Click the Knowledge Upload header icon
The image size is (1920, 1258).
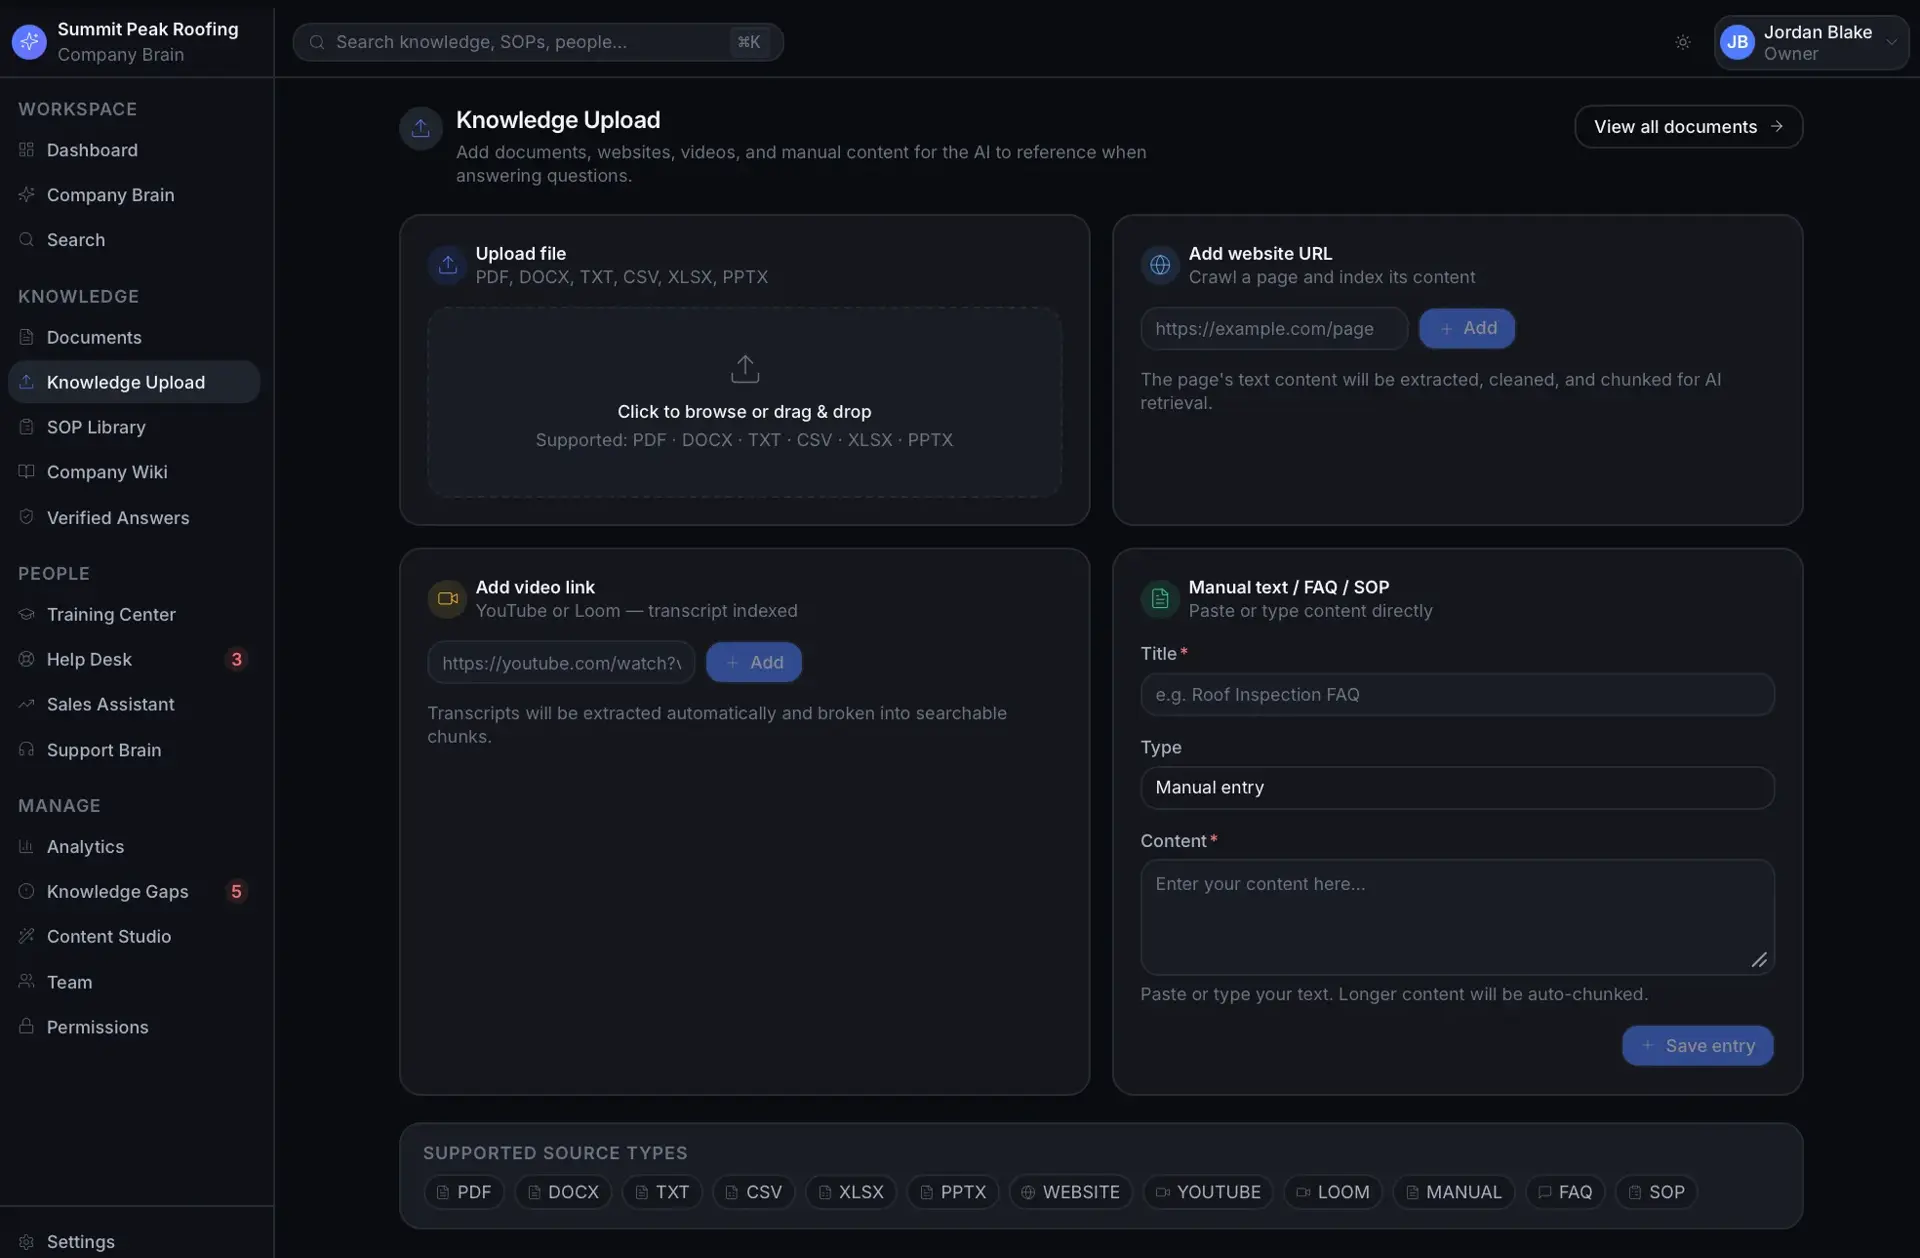(420, 128)
